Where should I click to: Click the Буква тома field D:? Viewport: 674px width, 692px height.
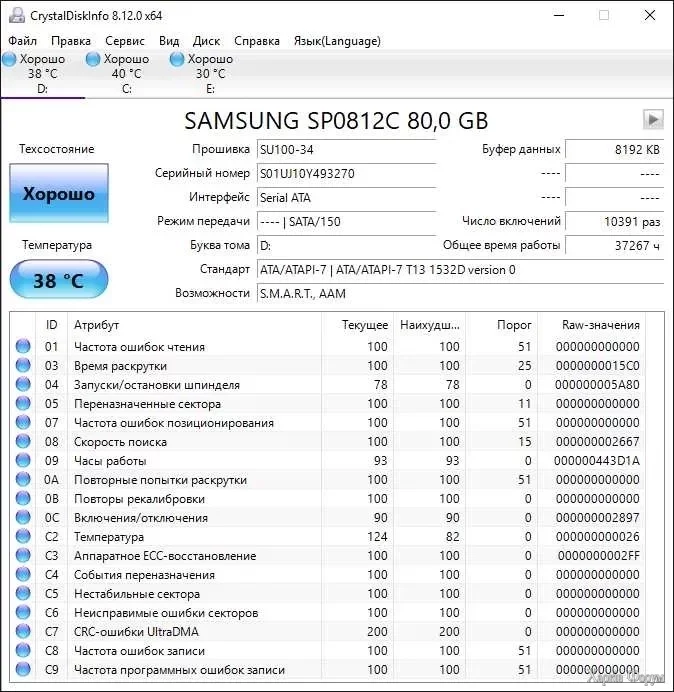[x=346, y=245]
